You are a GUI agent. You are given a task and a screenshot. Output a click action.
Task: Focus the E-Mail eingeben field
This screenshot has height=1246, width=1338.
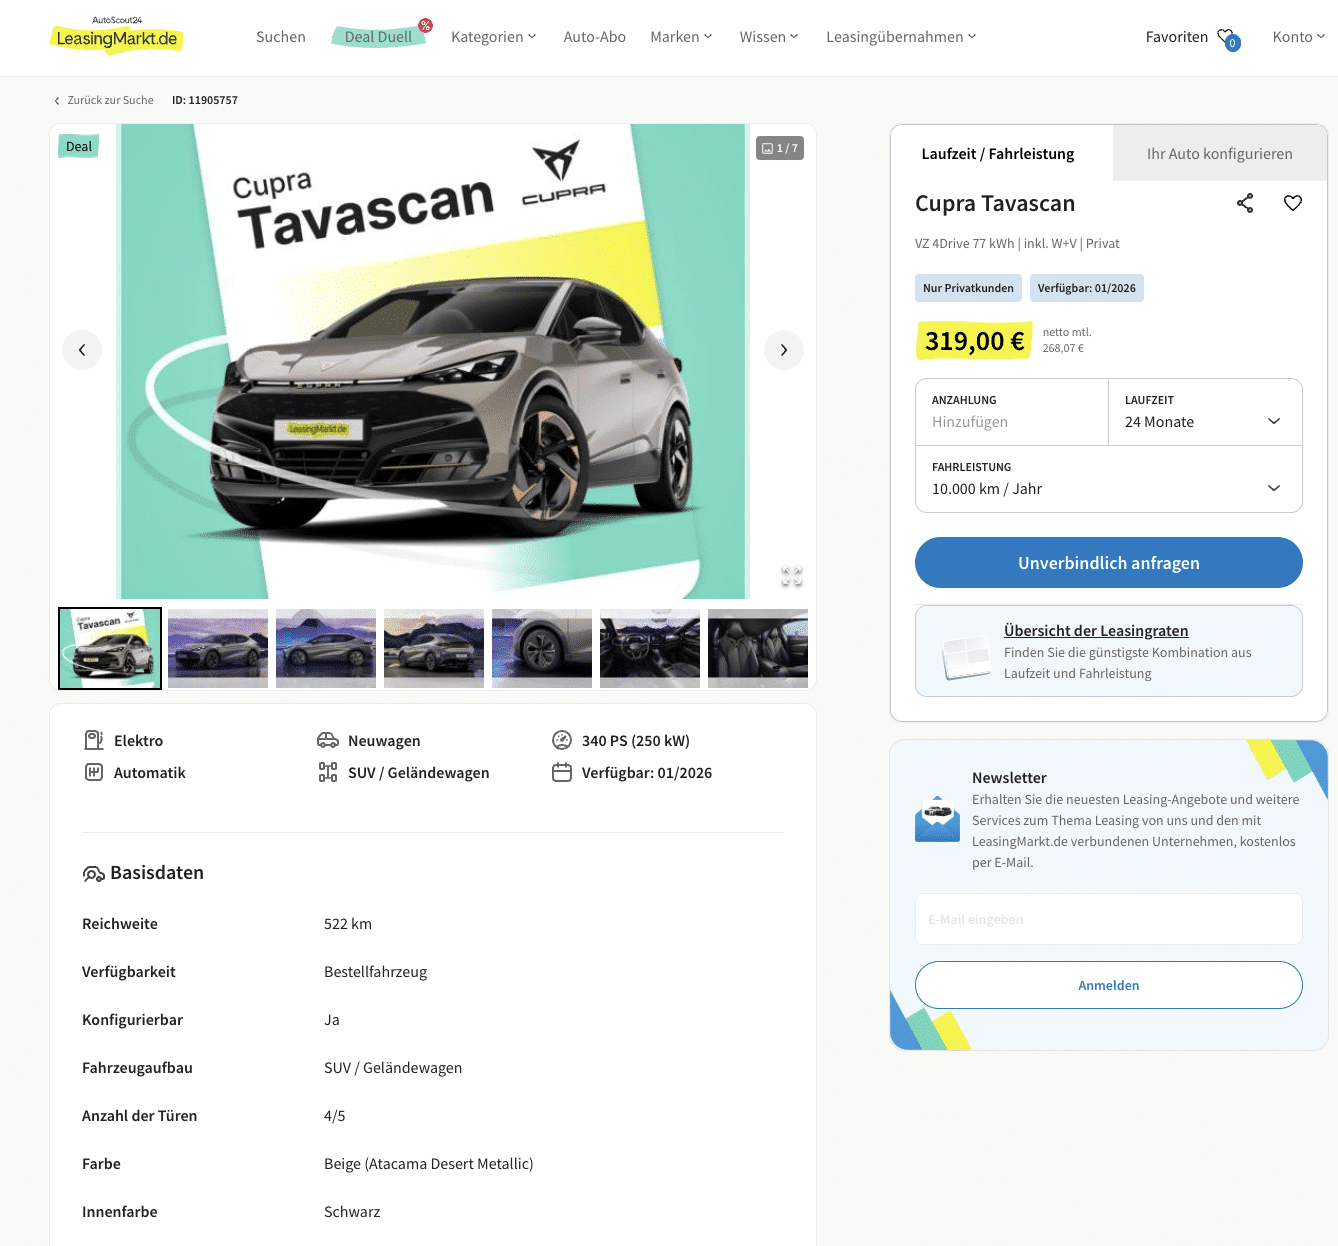pos(1109,919)
